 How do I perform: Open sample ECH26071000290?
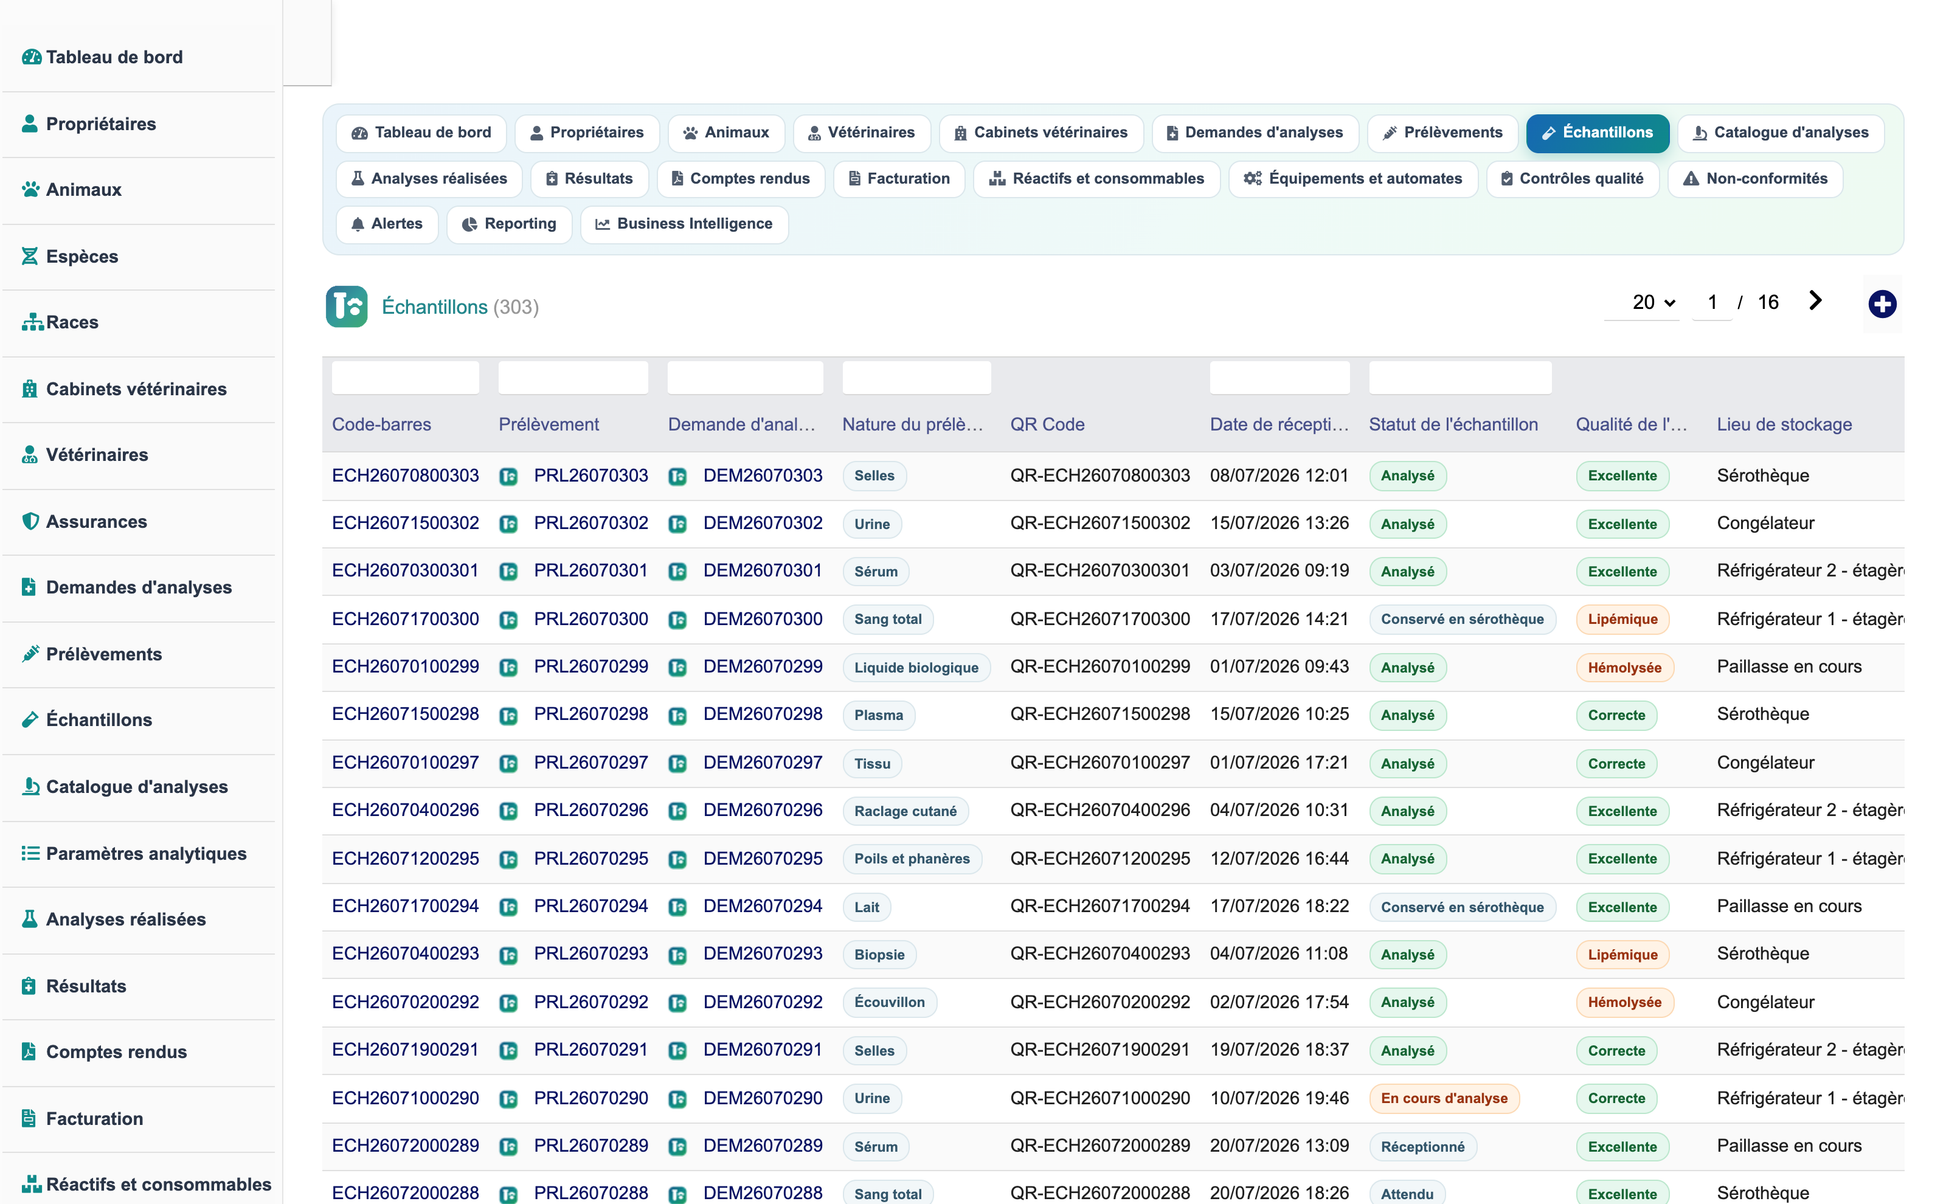[405, 1098]
